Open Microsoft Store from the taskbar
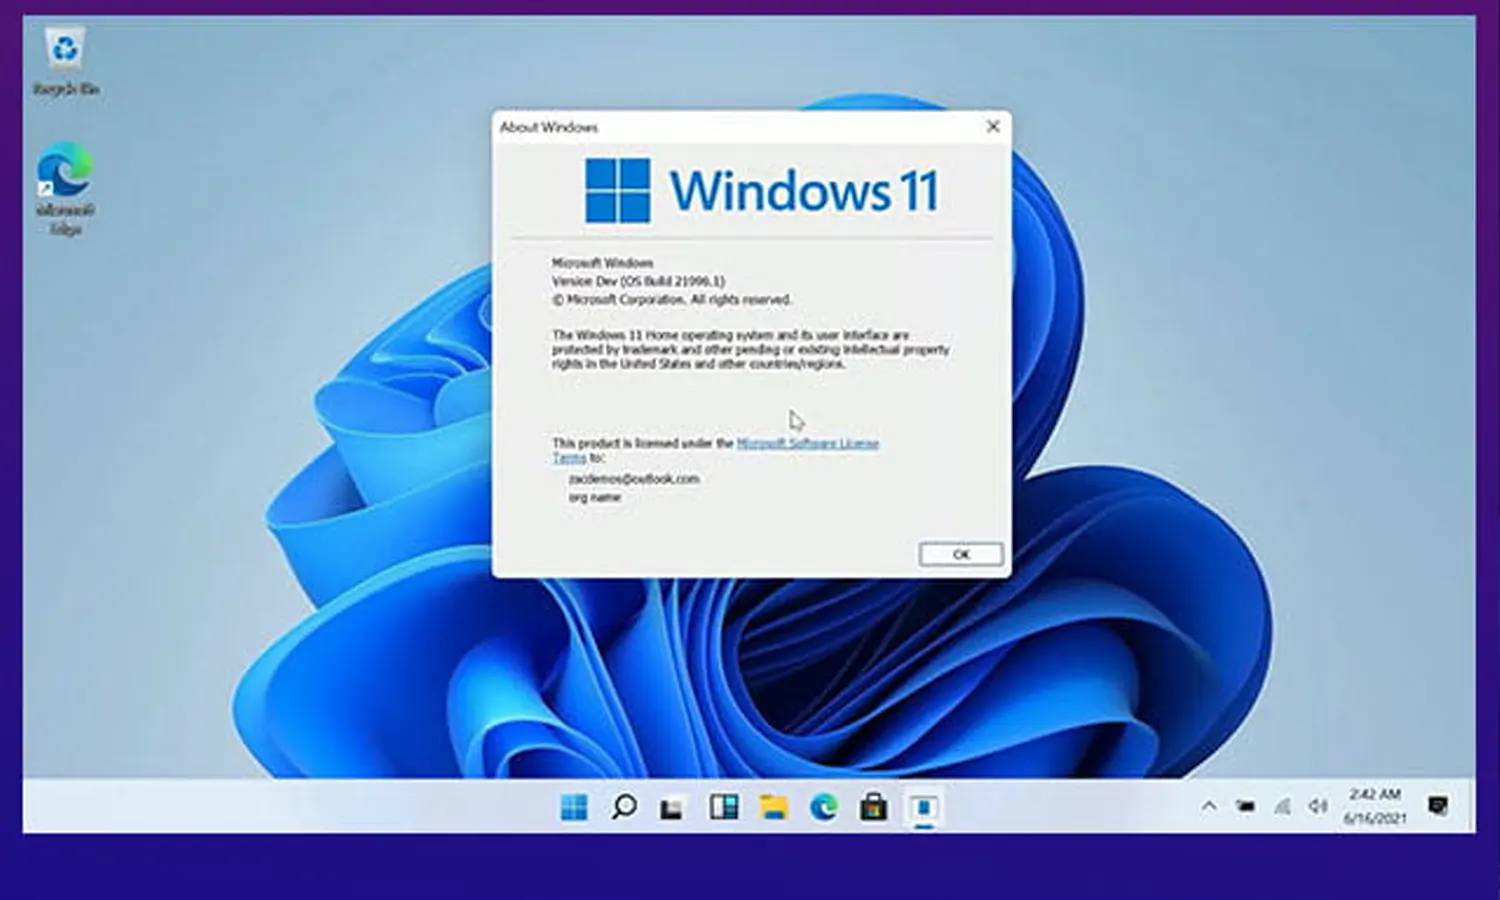This screenshot has height=900, width=1500. (x=874, y=807)
